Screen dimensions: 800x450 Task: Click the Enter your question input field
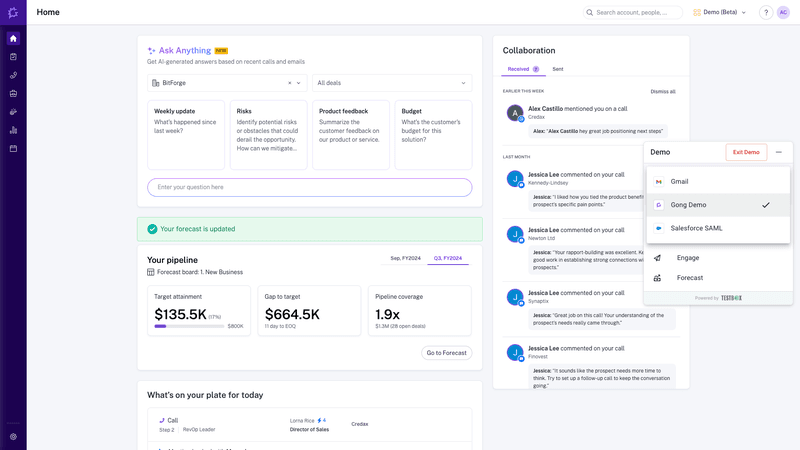click(x=309, y=187)
